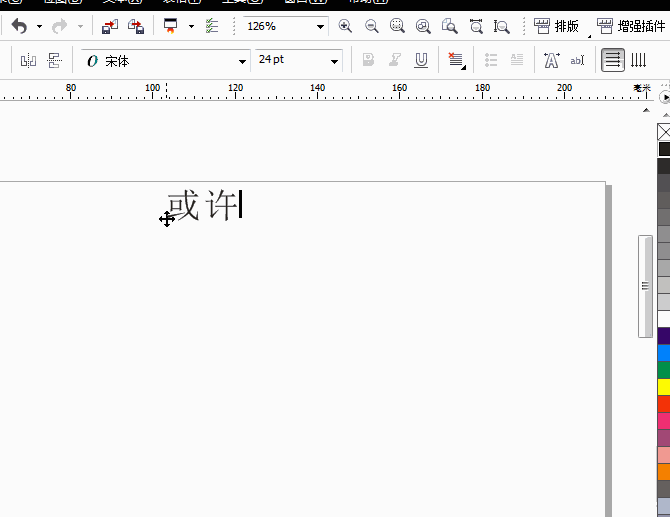
Task: Select the black color swatch
Action: tap(664, 149)
